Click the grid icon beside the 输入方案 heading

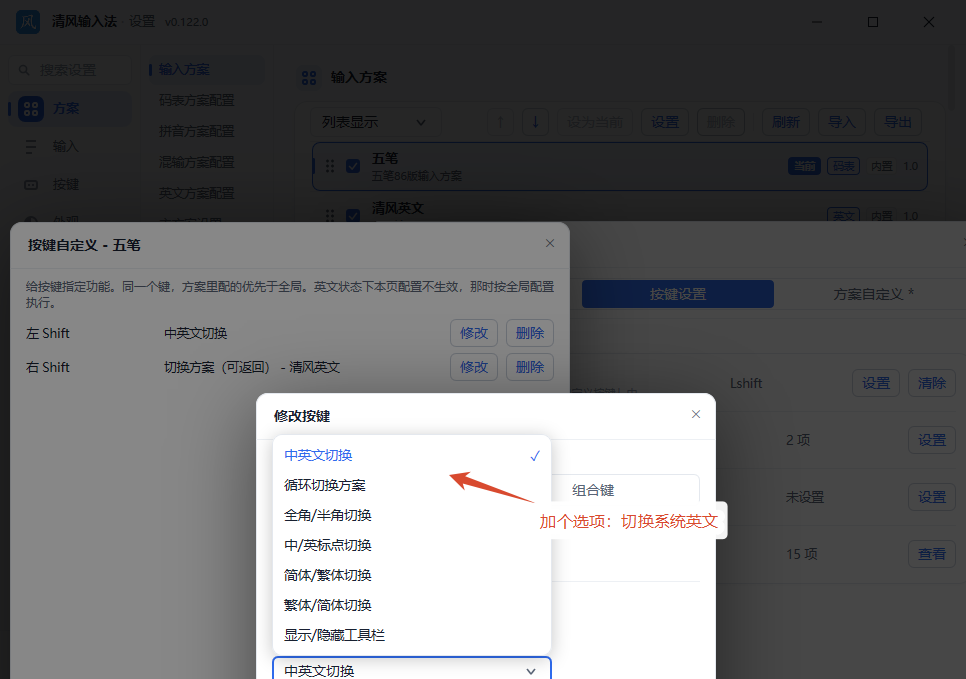pyautogui.click(x=309, y=78)
